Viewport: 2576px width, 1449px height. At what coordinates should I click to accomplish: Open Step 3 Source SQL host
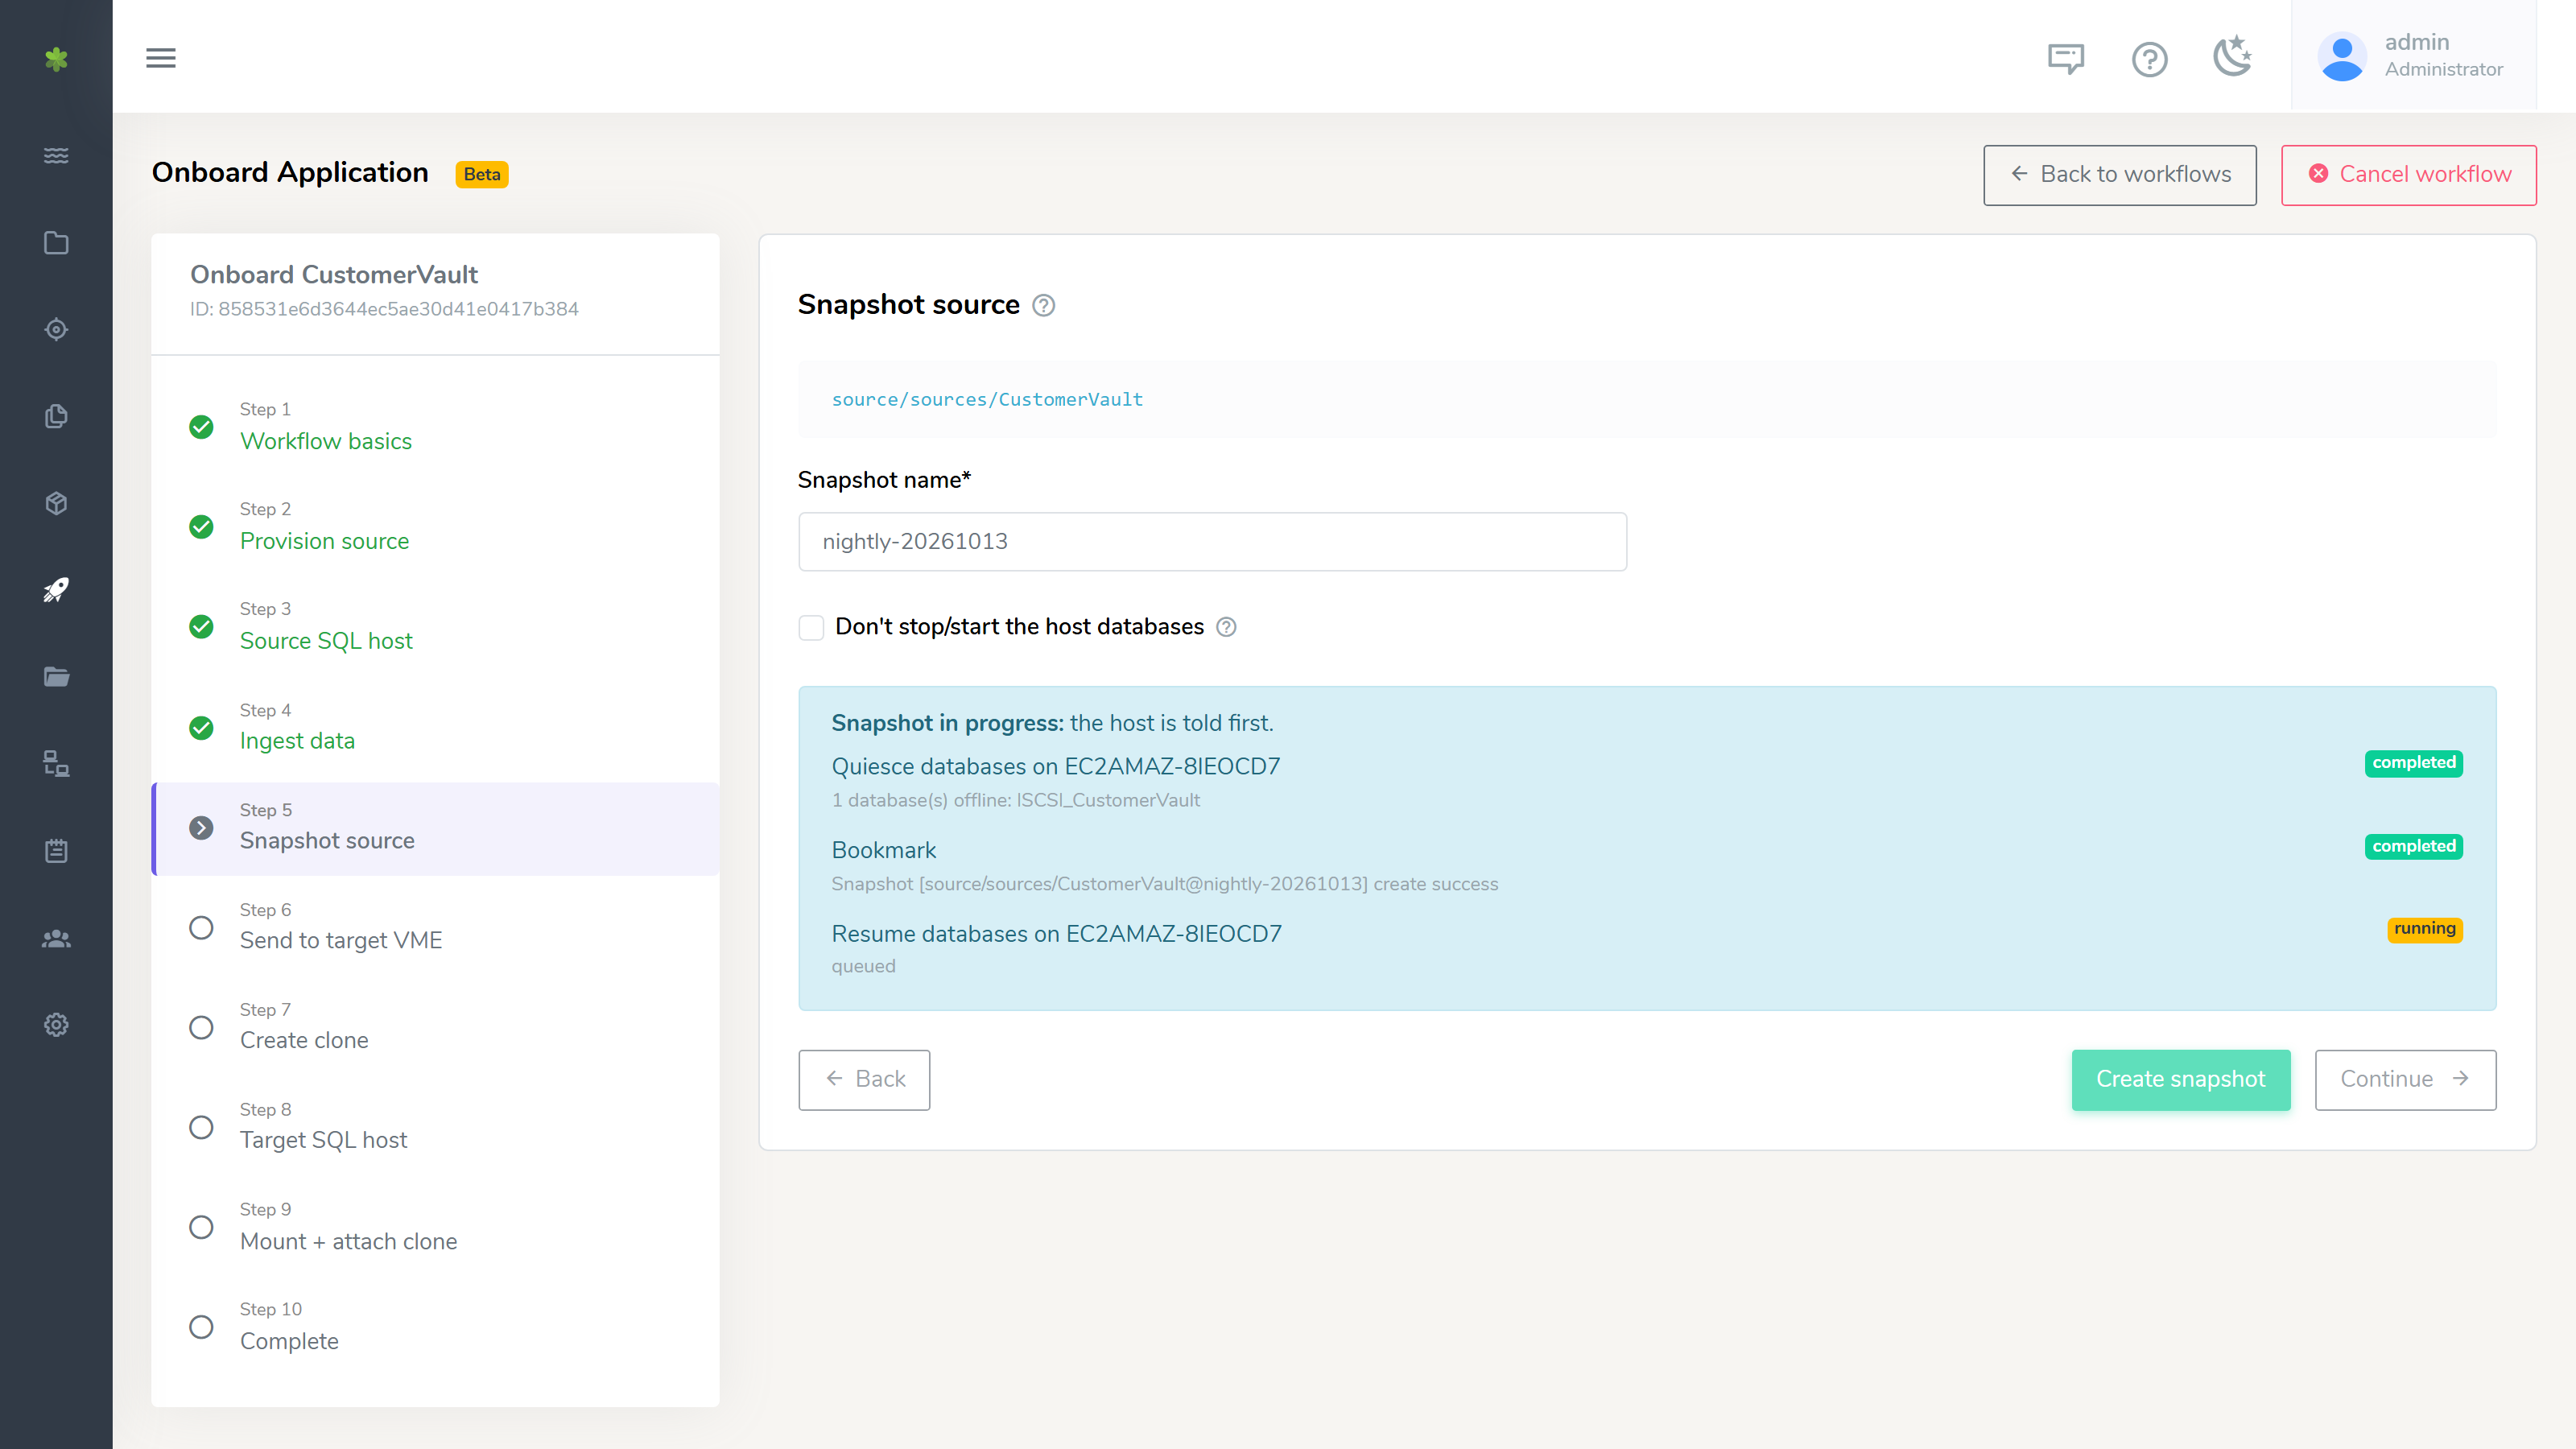click(435, 627)
